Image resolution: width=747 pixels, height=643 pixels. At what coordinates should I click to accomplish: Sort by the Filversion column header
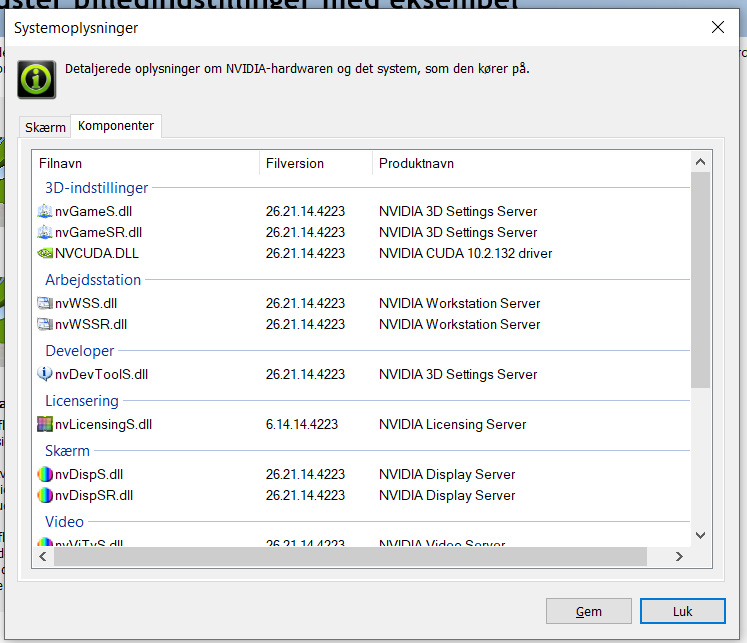(316, 163)
